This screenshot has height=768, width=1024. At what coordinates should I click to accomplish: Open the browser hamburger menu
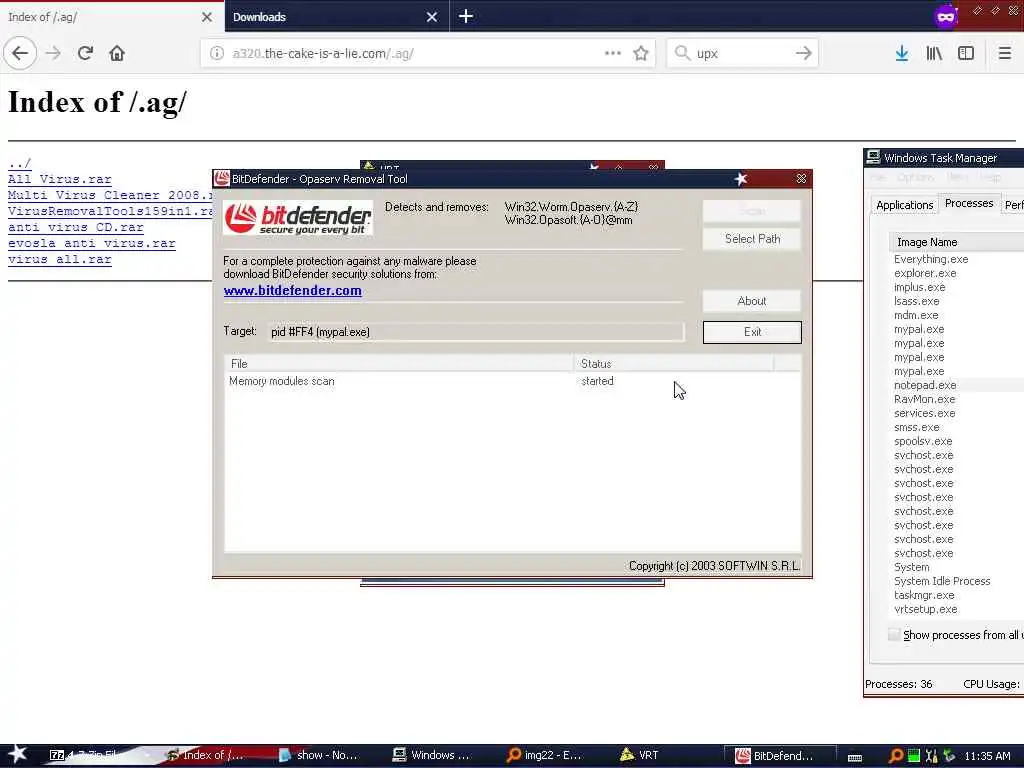(1005, 53)
